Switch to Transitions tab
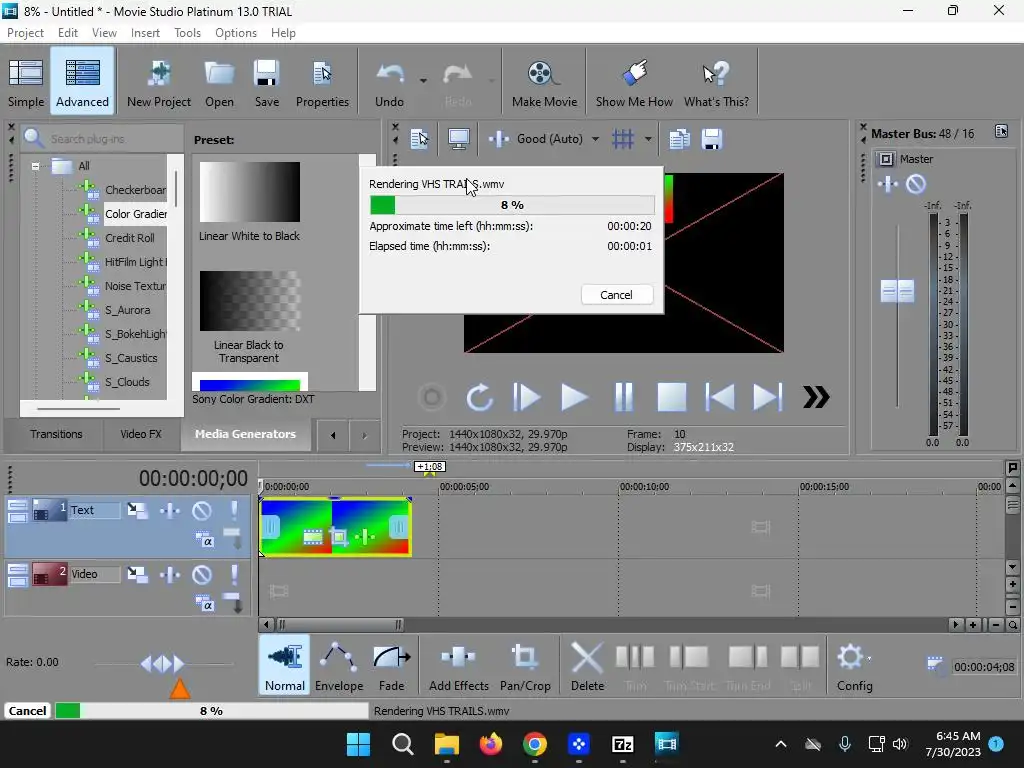The width and height of the screenshot is (1024, 768). click(56, 434)
